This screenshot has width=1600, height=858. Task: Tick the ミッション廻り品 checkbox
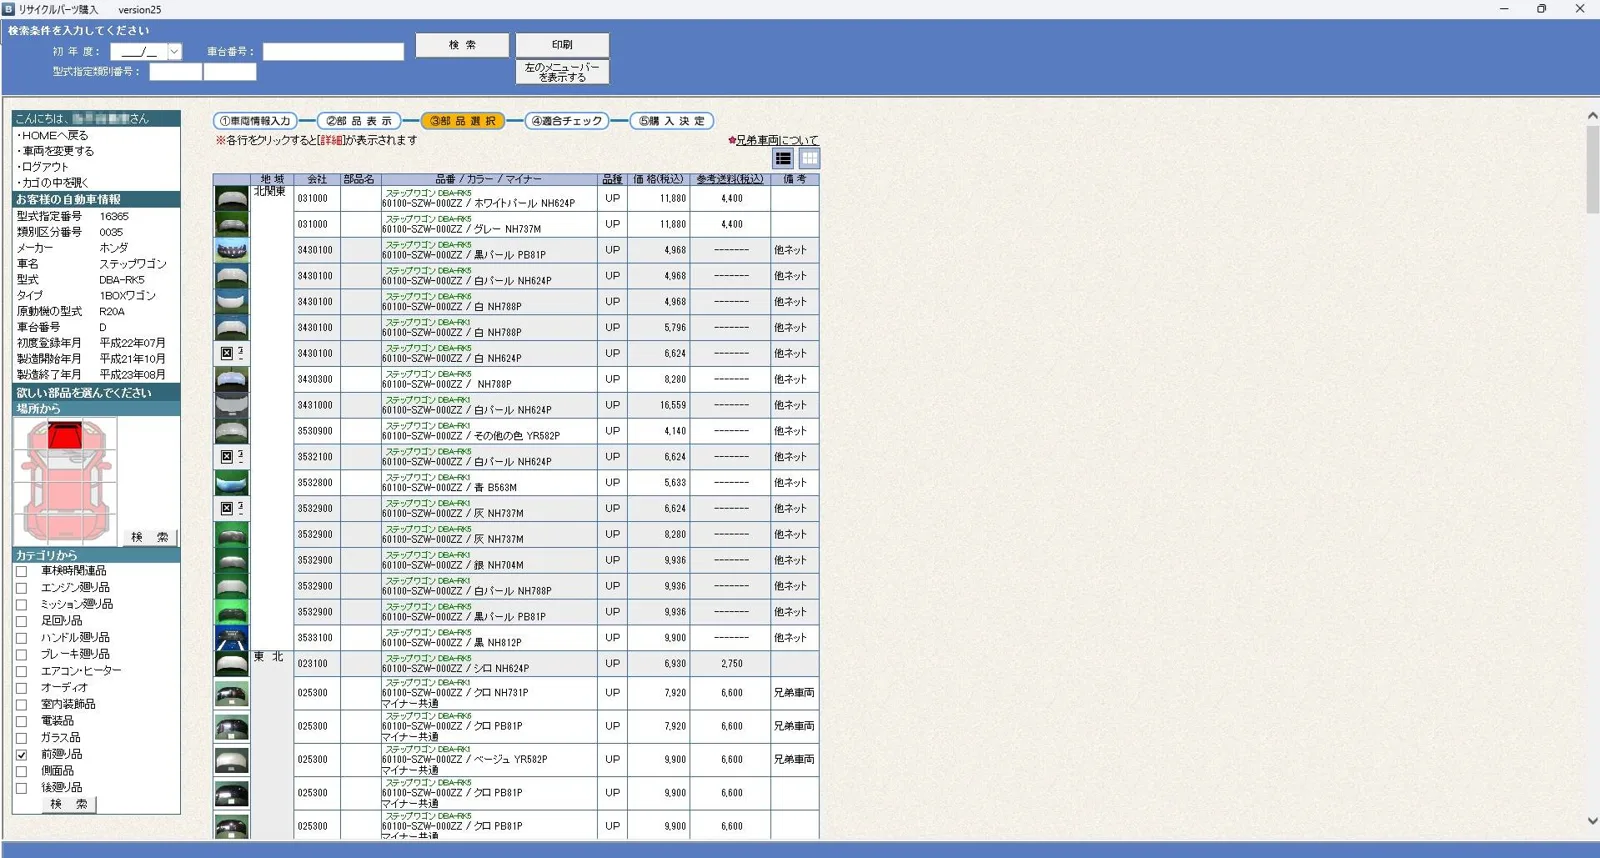(21, 605)
